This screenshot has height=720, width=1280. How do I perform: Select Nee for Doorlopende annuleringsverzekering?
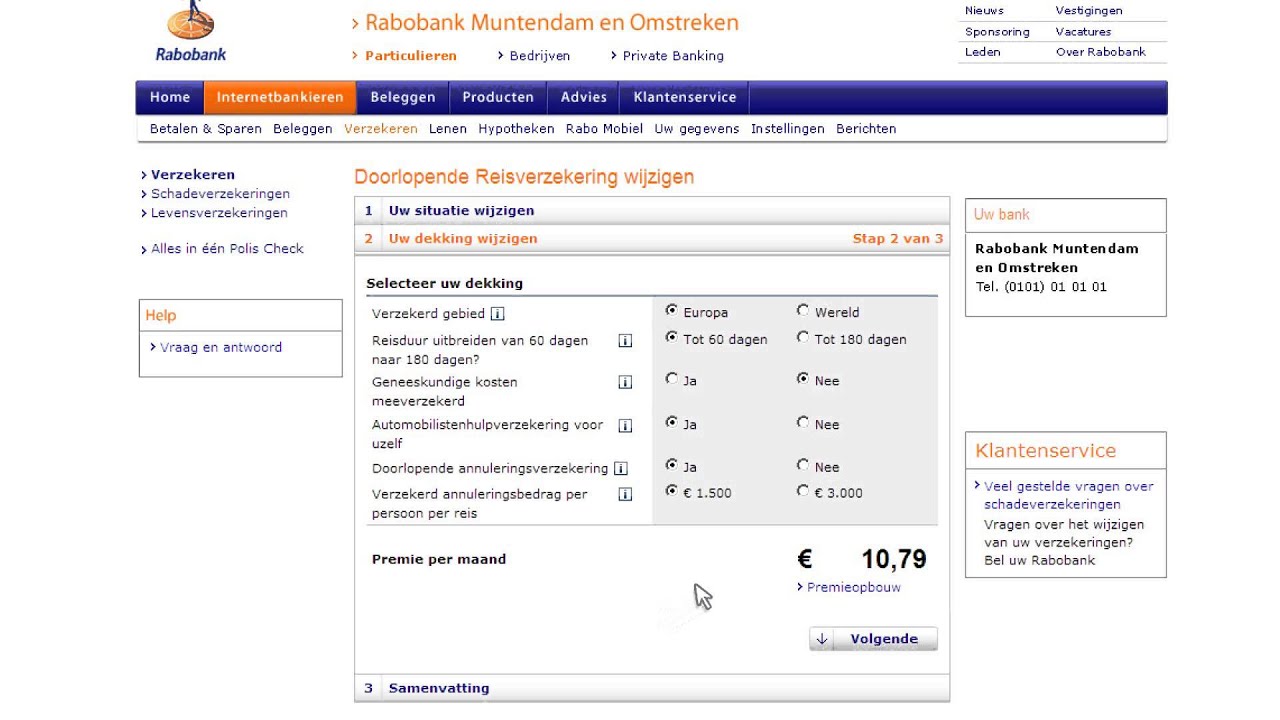pyautogui.click(x=802, y=465)
